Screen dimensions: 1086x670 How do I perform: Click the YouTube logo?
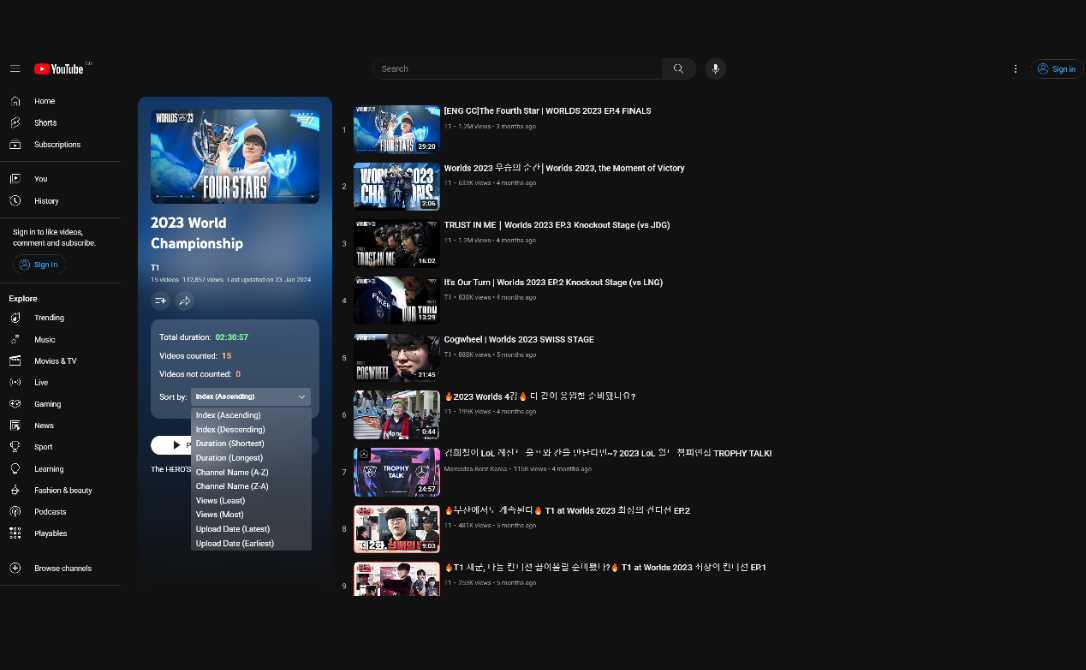click(x=59, y=69)
